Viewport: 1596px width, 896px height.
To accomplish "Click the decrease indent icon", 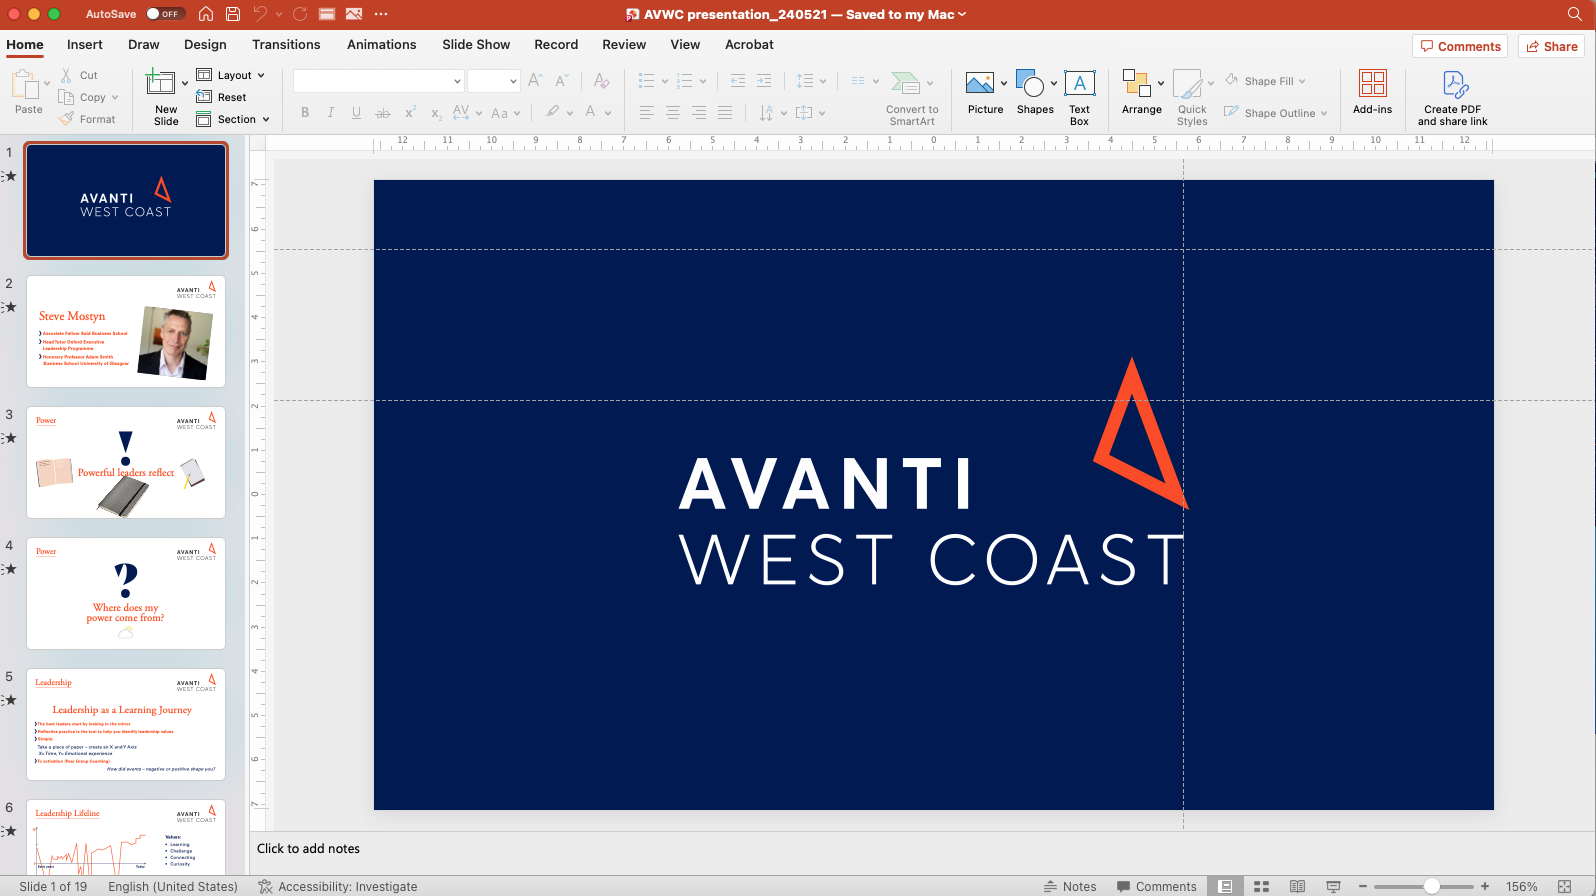I will click(738, 81).
